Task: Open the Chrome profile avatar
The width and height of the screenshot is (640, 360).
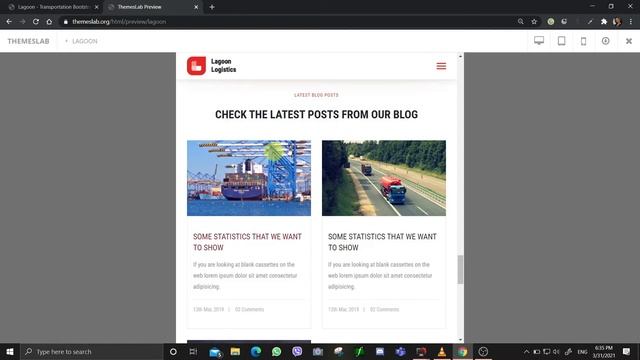Action: pos(617,22)
